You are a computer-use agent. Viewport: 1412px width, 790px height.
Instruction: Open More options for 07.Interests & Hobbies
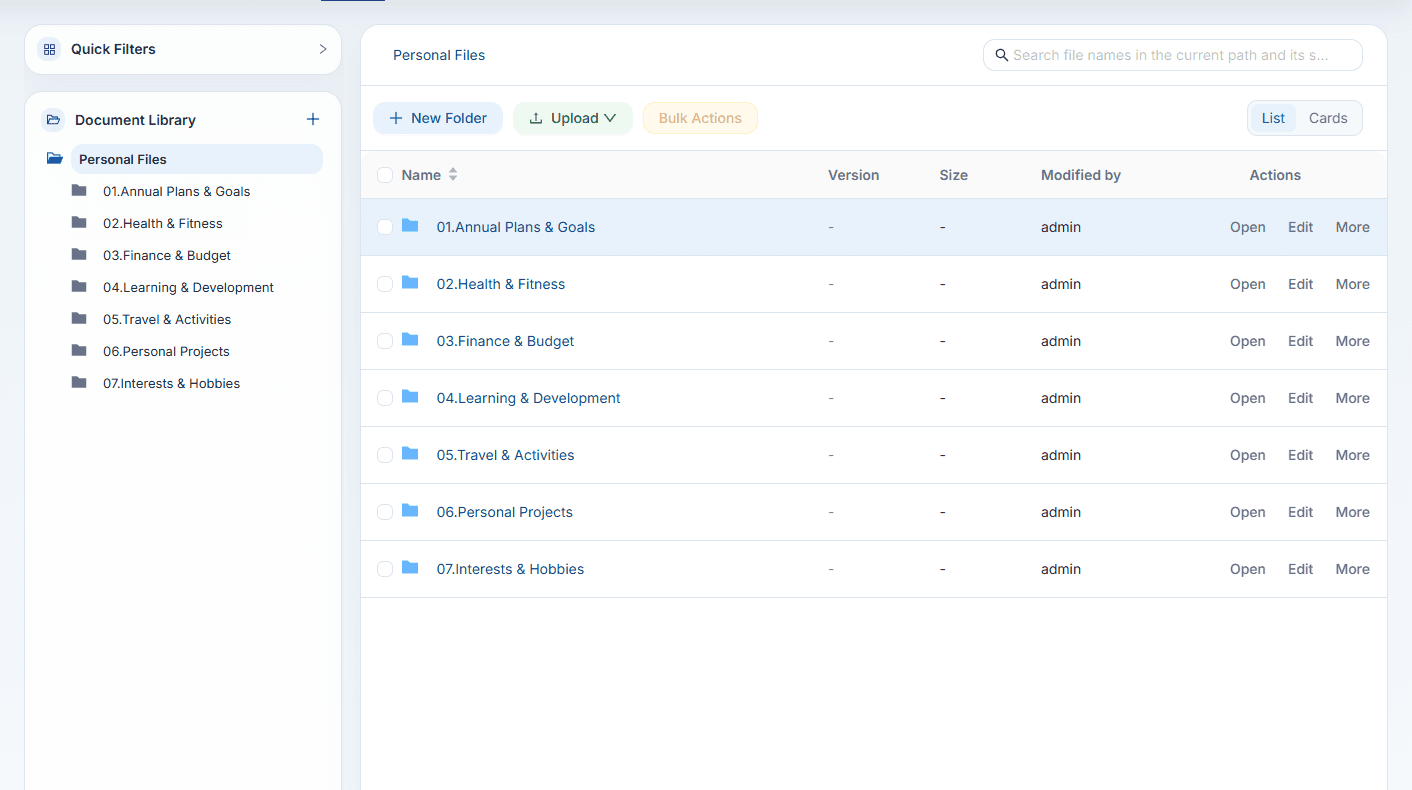click(x=1352, y=569)
